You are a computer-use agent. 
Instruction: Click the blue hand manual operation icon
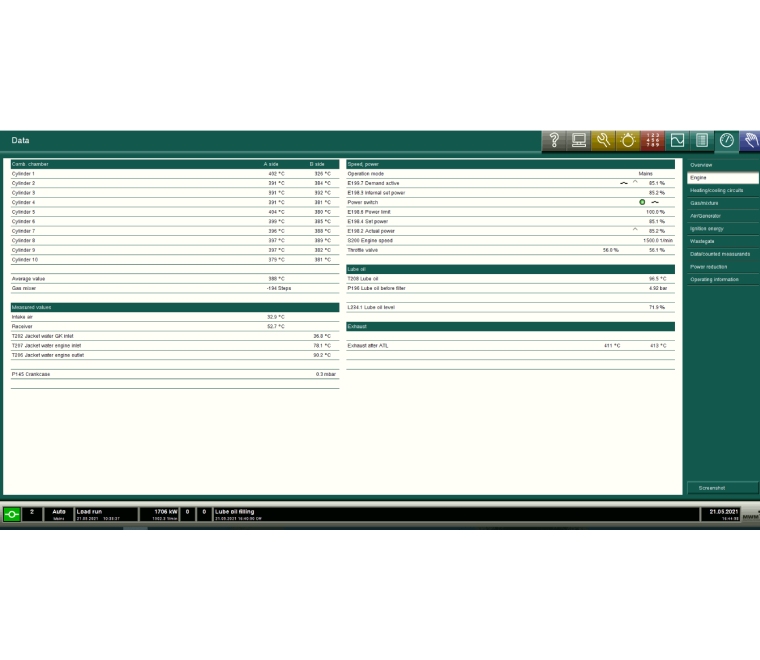(749, 140)
